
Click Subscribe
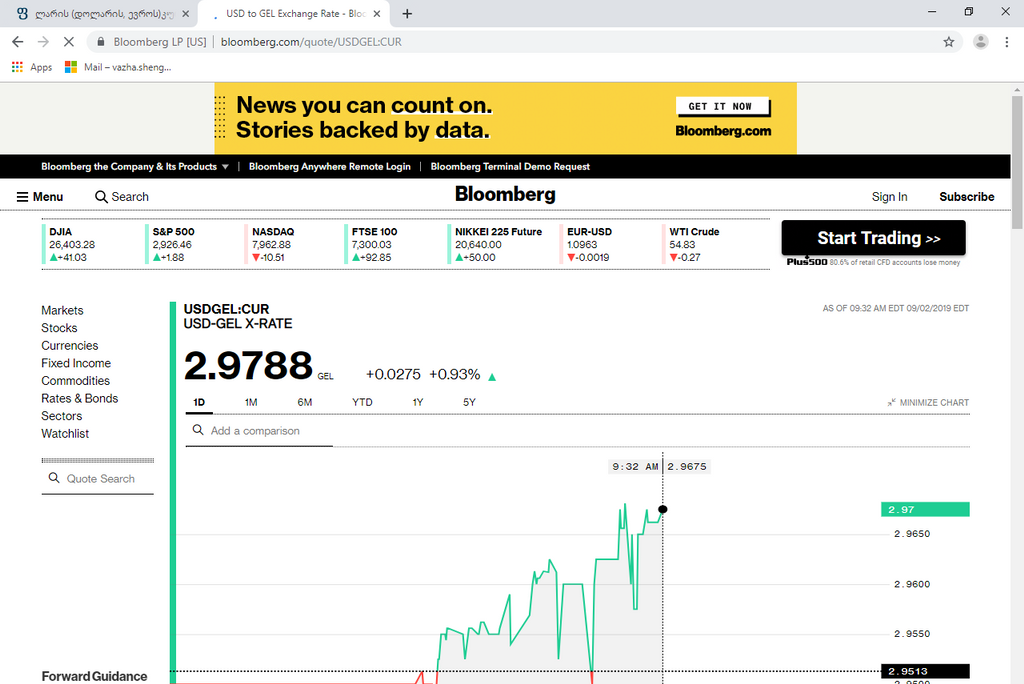pos(967,197)
